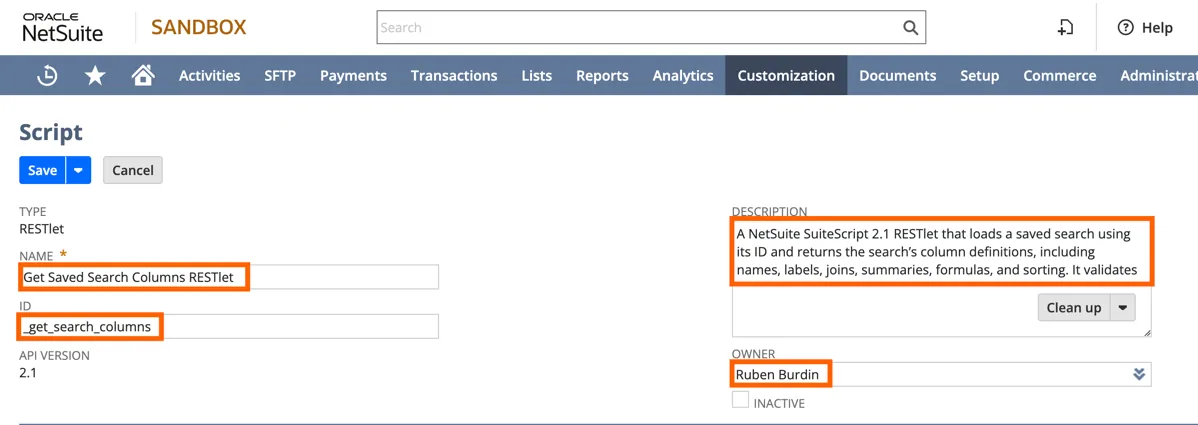This screenshot has height=425, width=1198.
Task: Open the Transactions menu
Action: [x=454, y=76]
